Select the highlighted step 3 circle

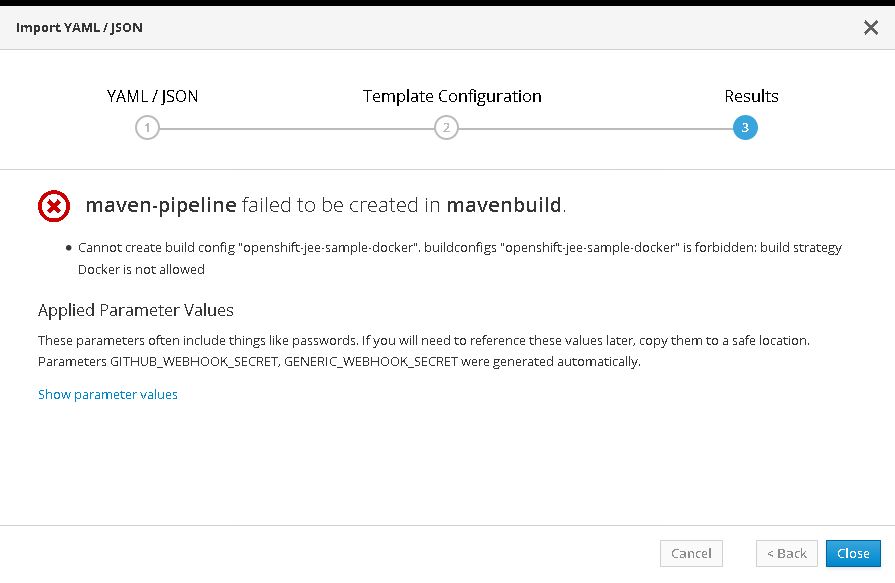(745, 127)
